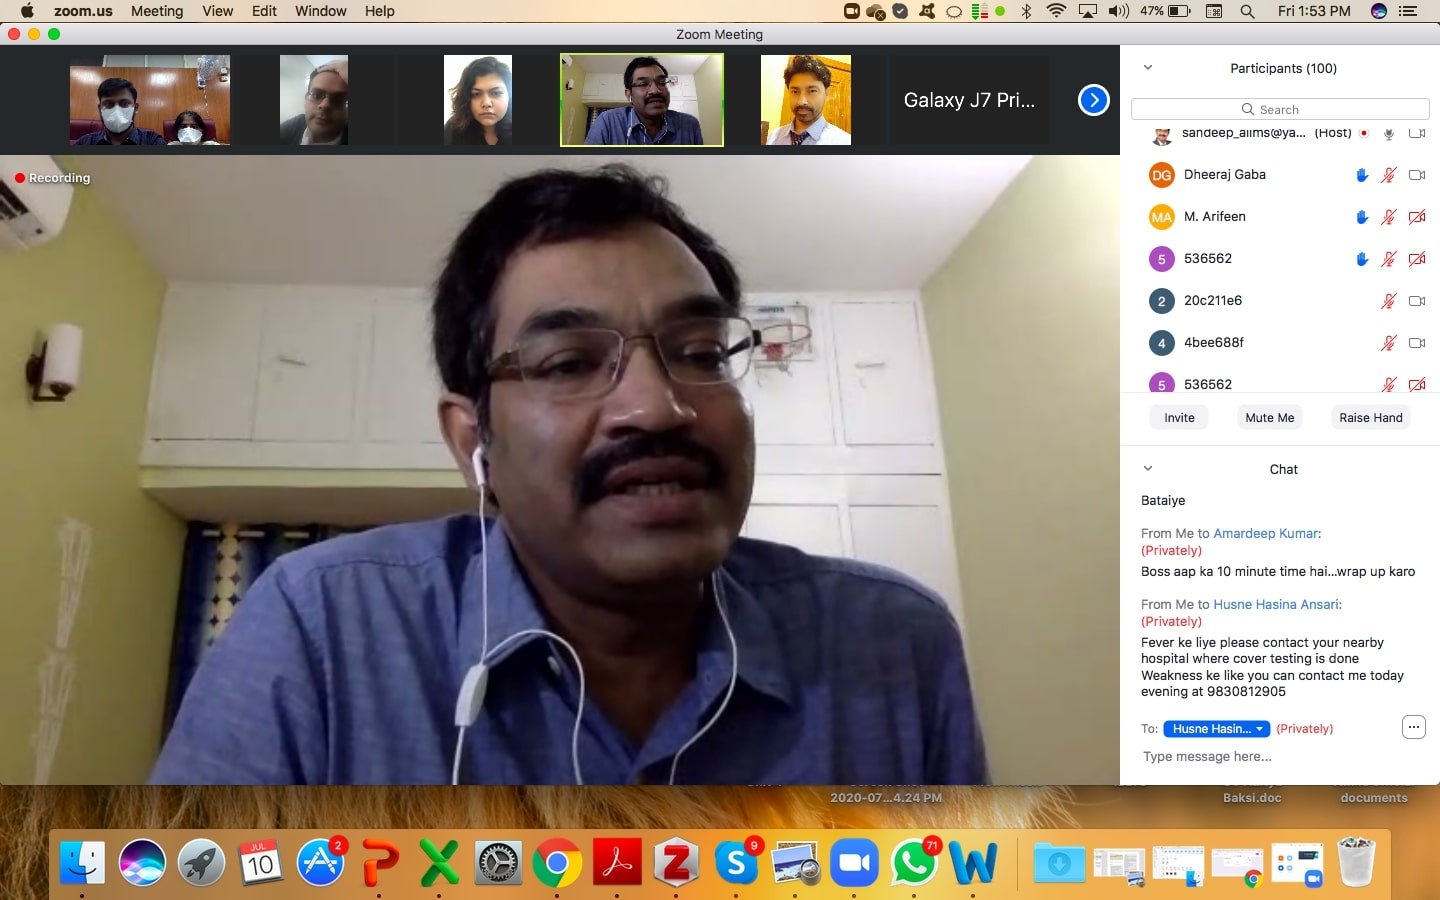Toggle Raise Hand in participants panel

coord(1370,418)
